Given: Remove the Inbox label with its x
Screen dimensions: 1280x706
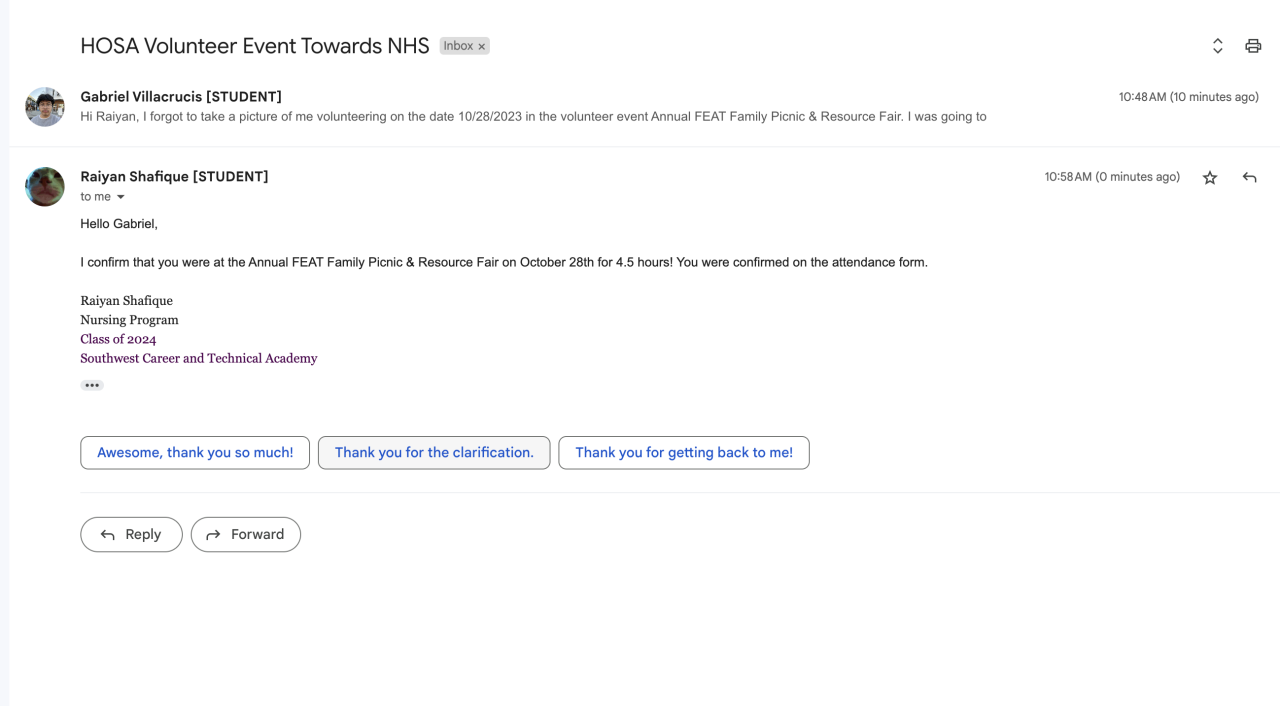Looking at the screenshot, I should [x=482, y=47].
